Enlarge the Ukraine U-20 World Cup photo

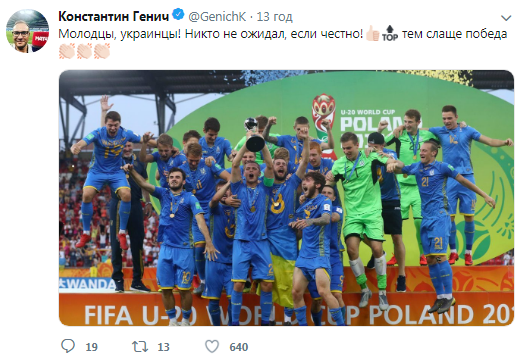click(286, 198)
